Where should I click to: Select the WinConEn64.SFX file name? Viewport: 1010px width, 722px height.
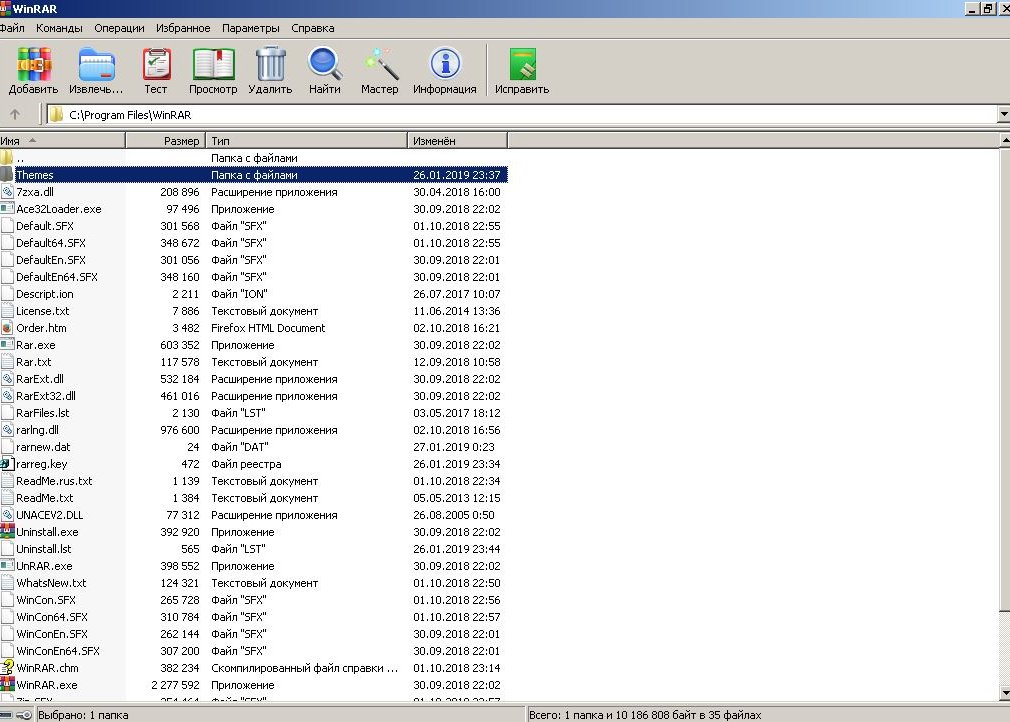pyautogui.click(x=58, y=651)
